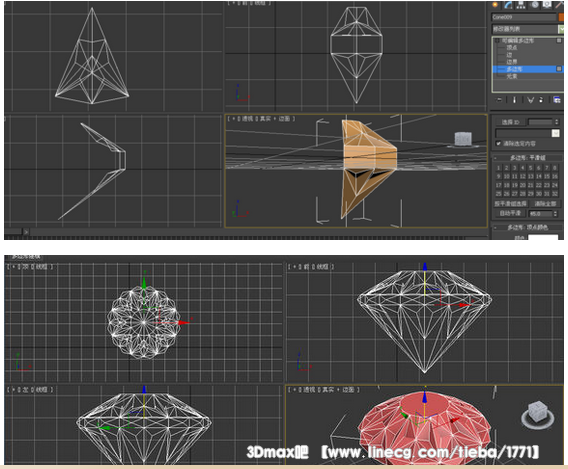Select the 顶点 sub-object level
The height and width of the screenshot is (469, 568).
click(512, 48)
